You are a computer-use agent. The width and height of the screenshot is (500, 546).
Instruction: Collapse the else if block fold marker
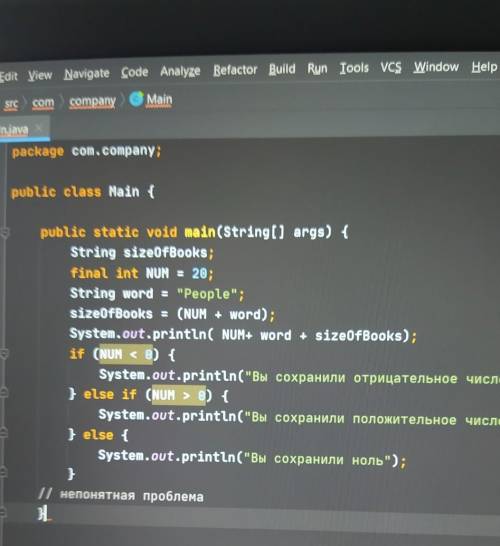click(3, 393)
